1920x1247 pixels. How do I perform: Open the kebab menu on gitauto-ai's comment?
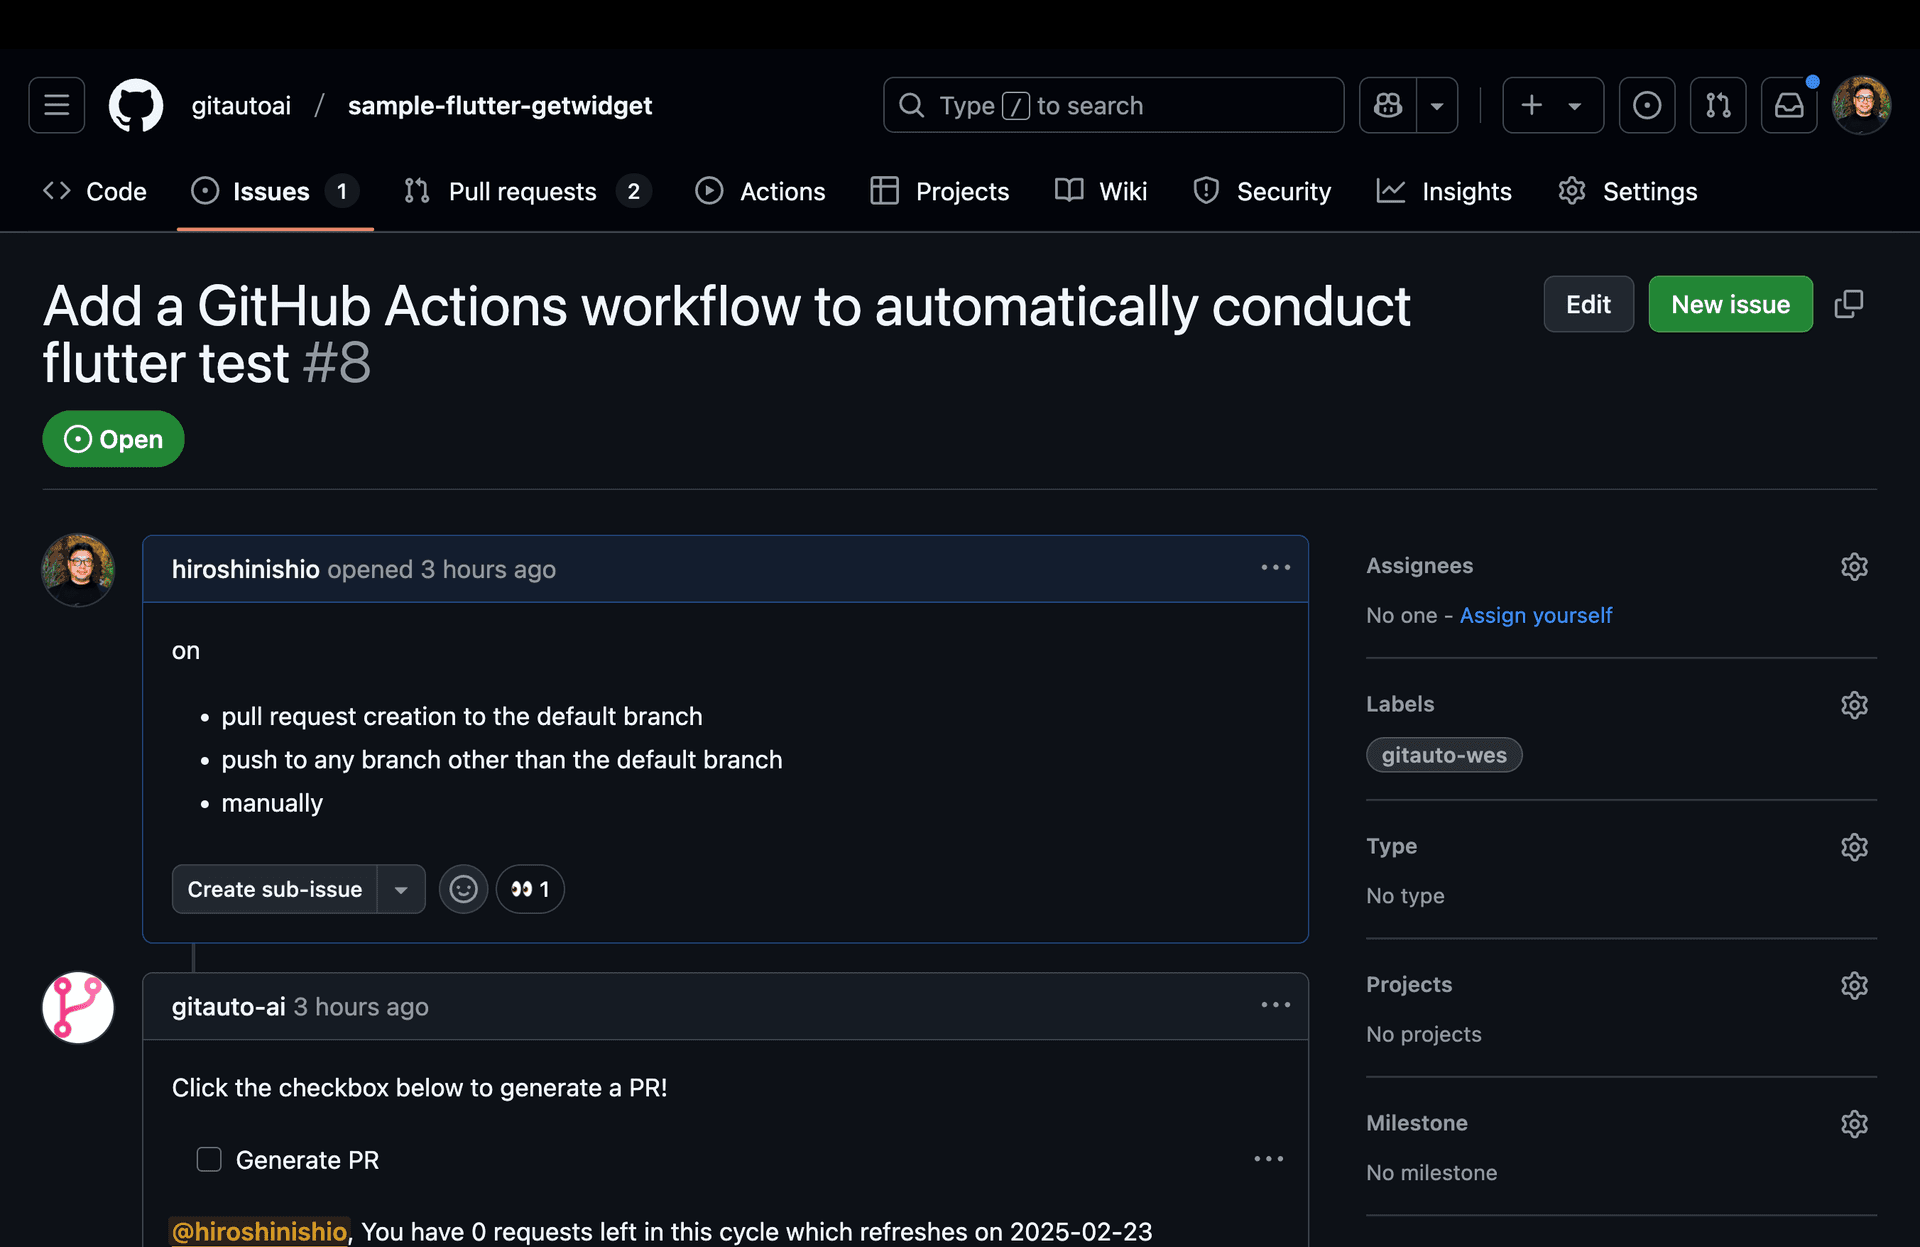(x=1275, y=1006)
